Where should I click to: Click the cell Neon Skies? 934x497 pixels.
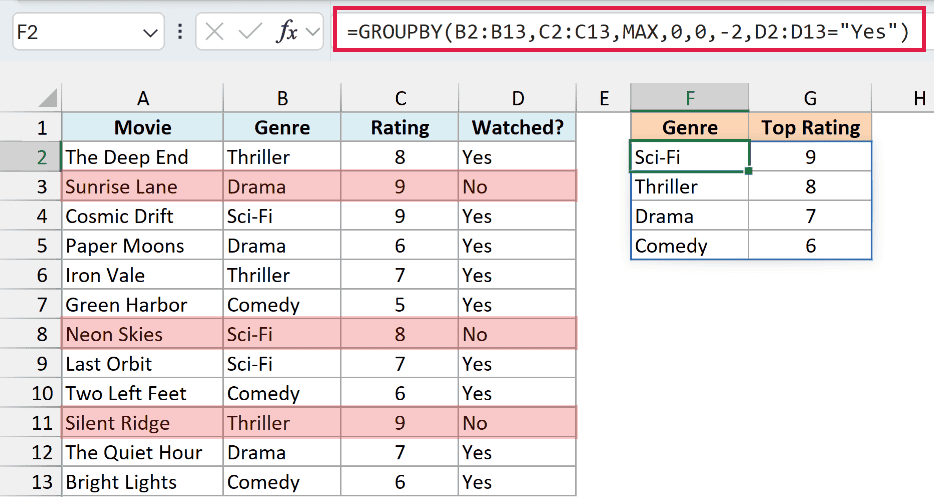(x=142, y=334)
